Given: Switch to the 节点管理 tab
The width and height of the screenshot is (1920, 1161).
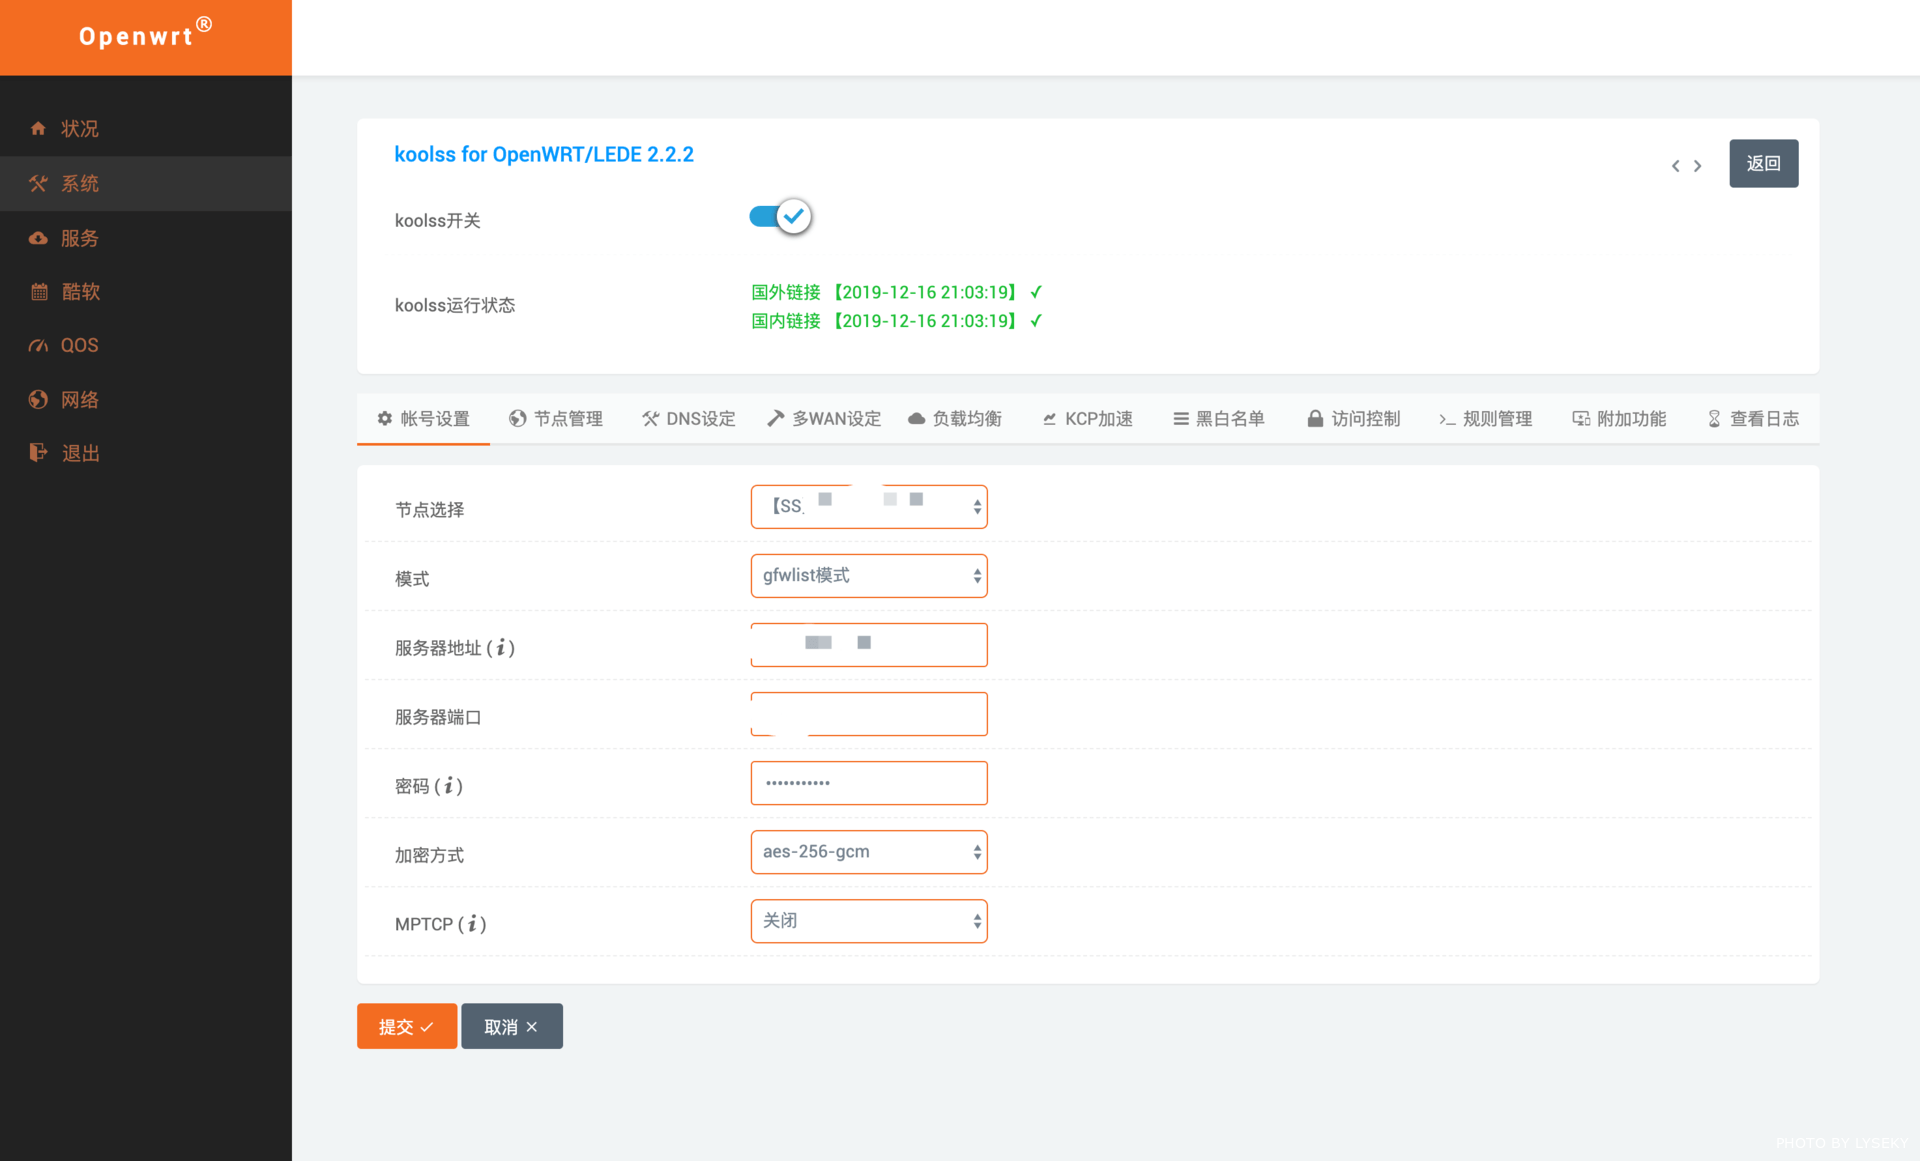Looking at the screenshot, I should click(x=556, y=419).
